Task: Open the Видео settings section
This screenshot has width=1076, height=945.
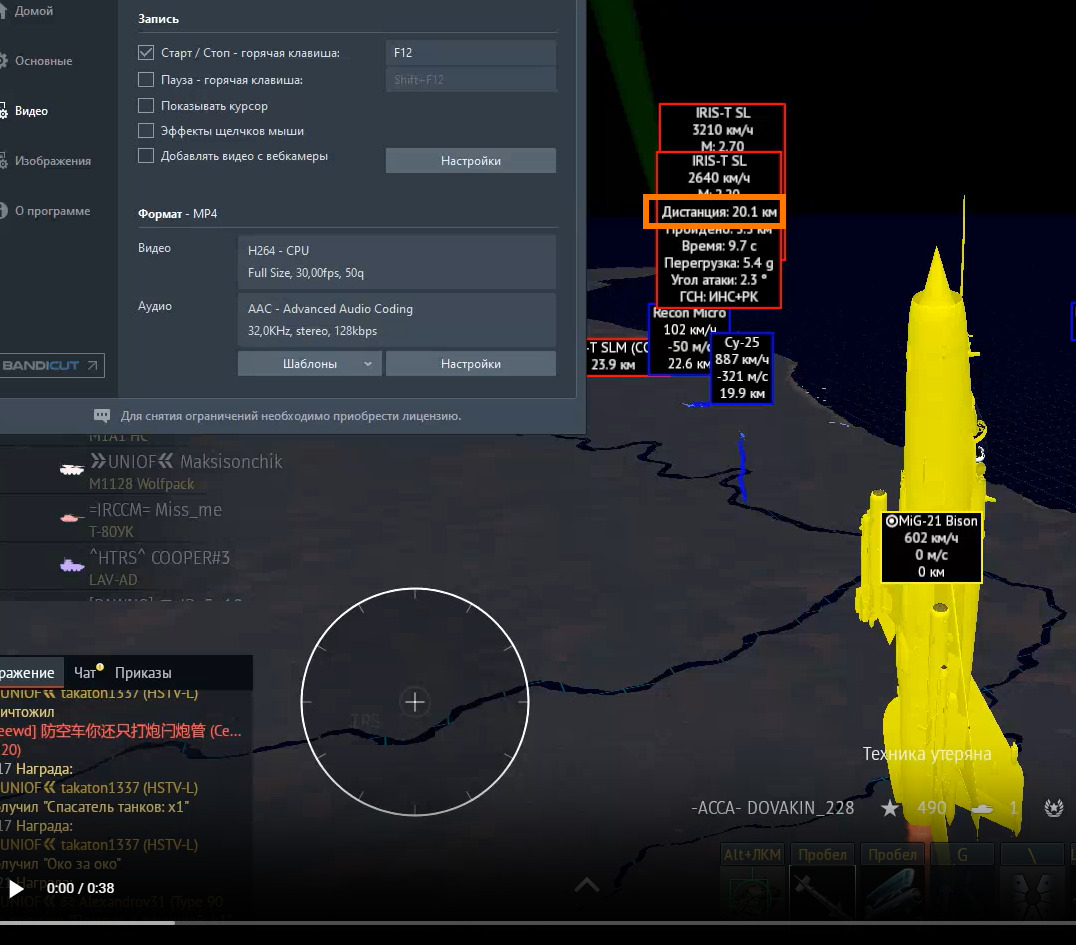Action: click(30, 111)
